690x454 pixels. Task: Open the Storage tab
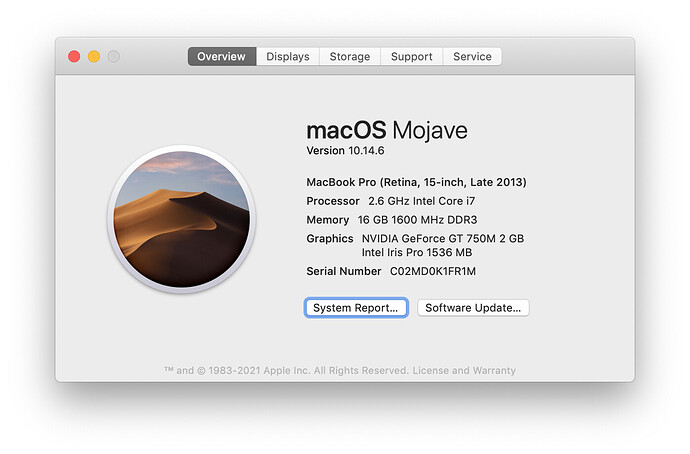350,56
